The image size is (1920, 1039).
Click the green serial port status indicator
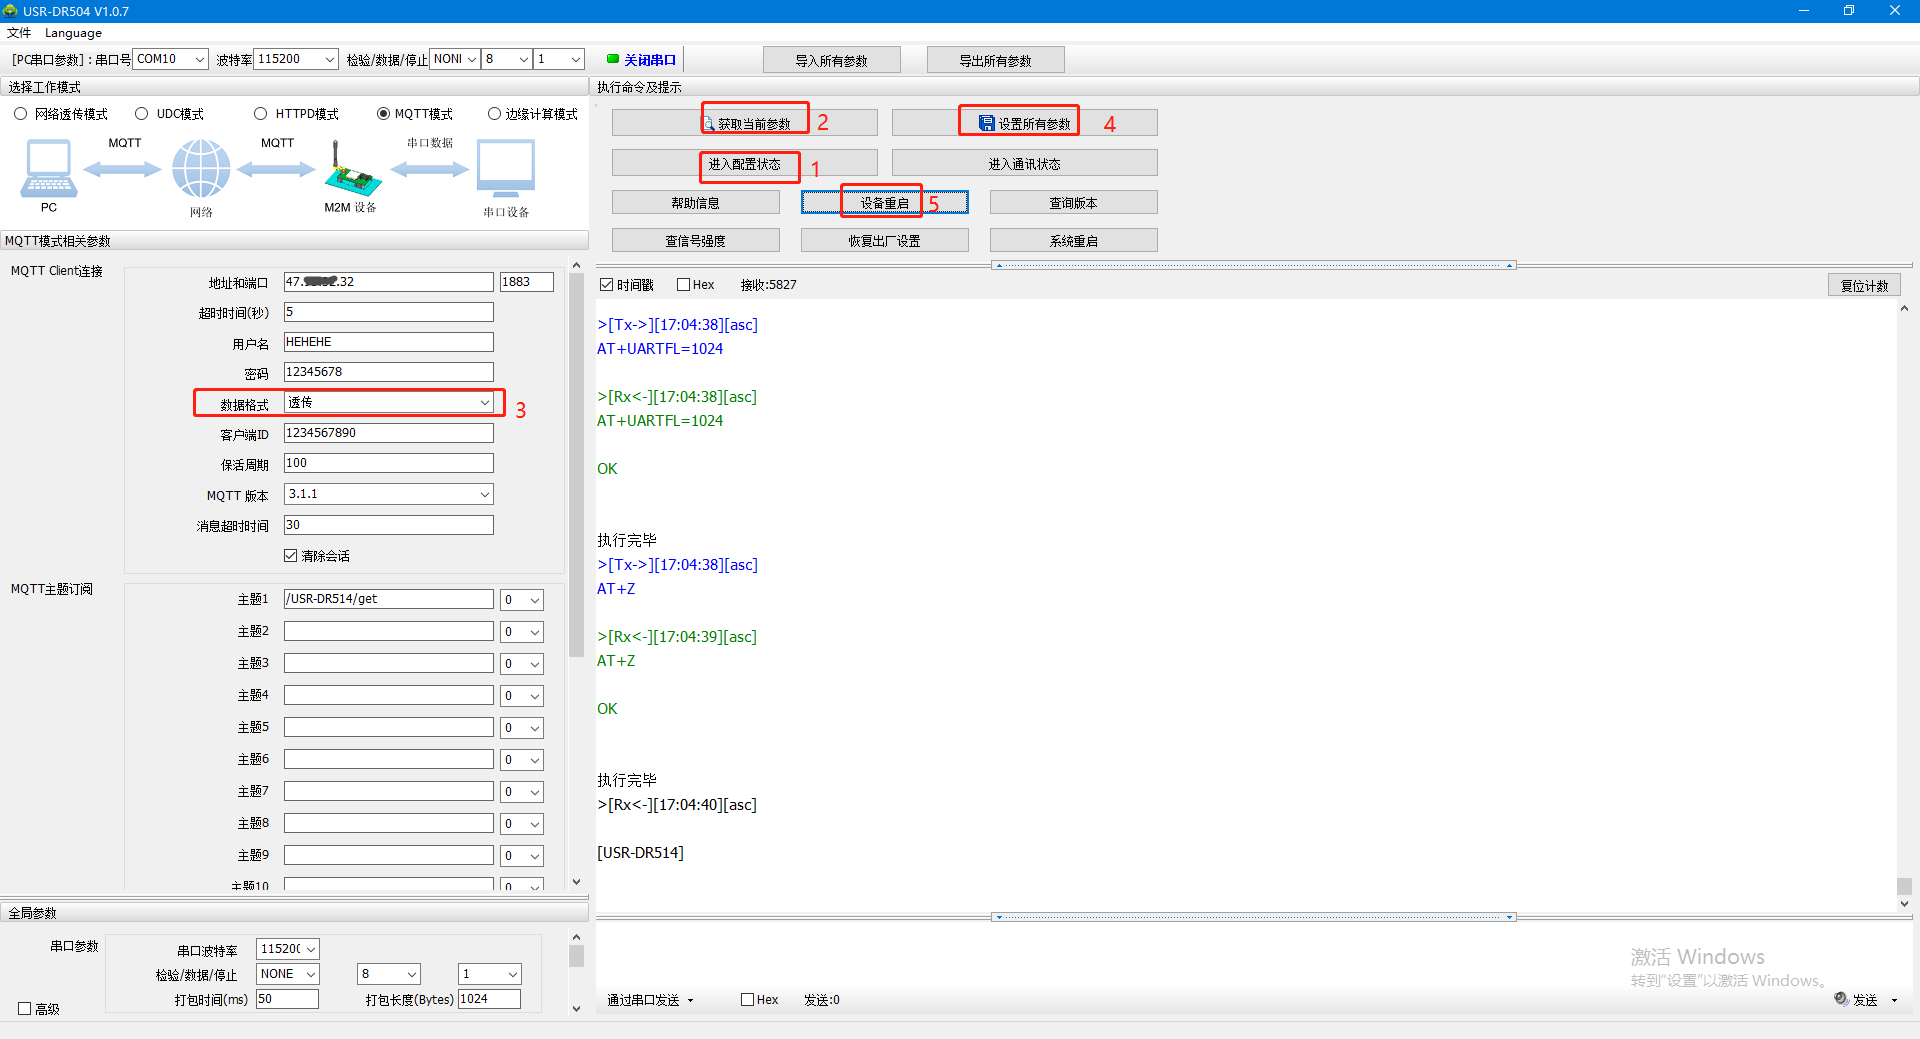pos(613,59)
